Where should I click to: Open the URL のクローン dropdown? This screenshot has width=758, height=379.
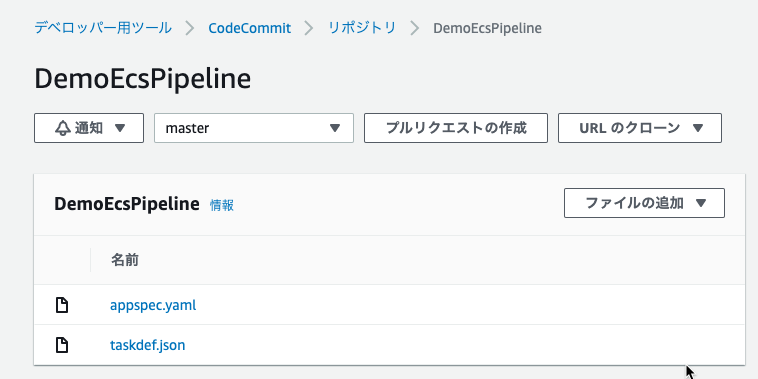640,128
